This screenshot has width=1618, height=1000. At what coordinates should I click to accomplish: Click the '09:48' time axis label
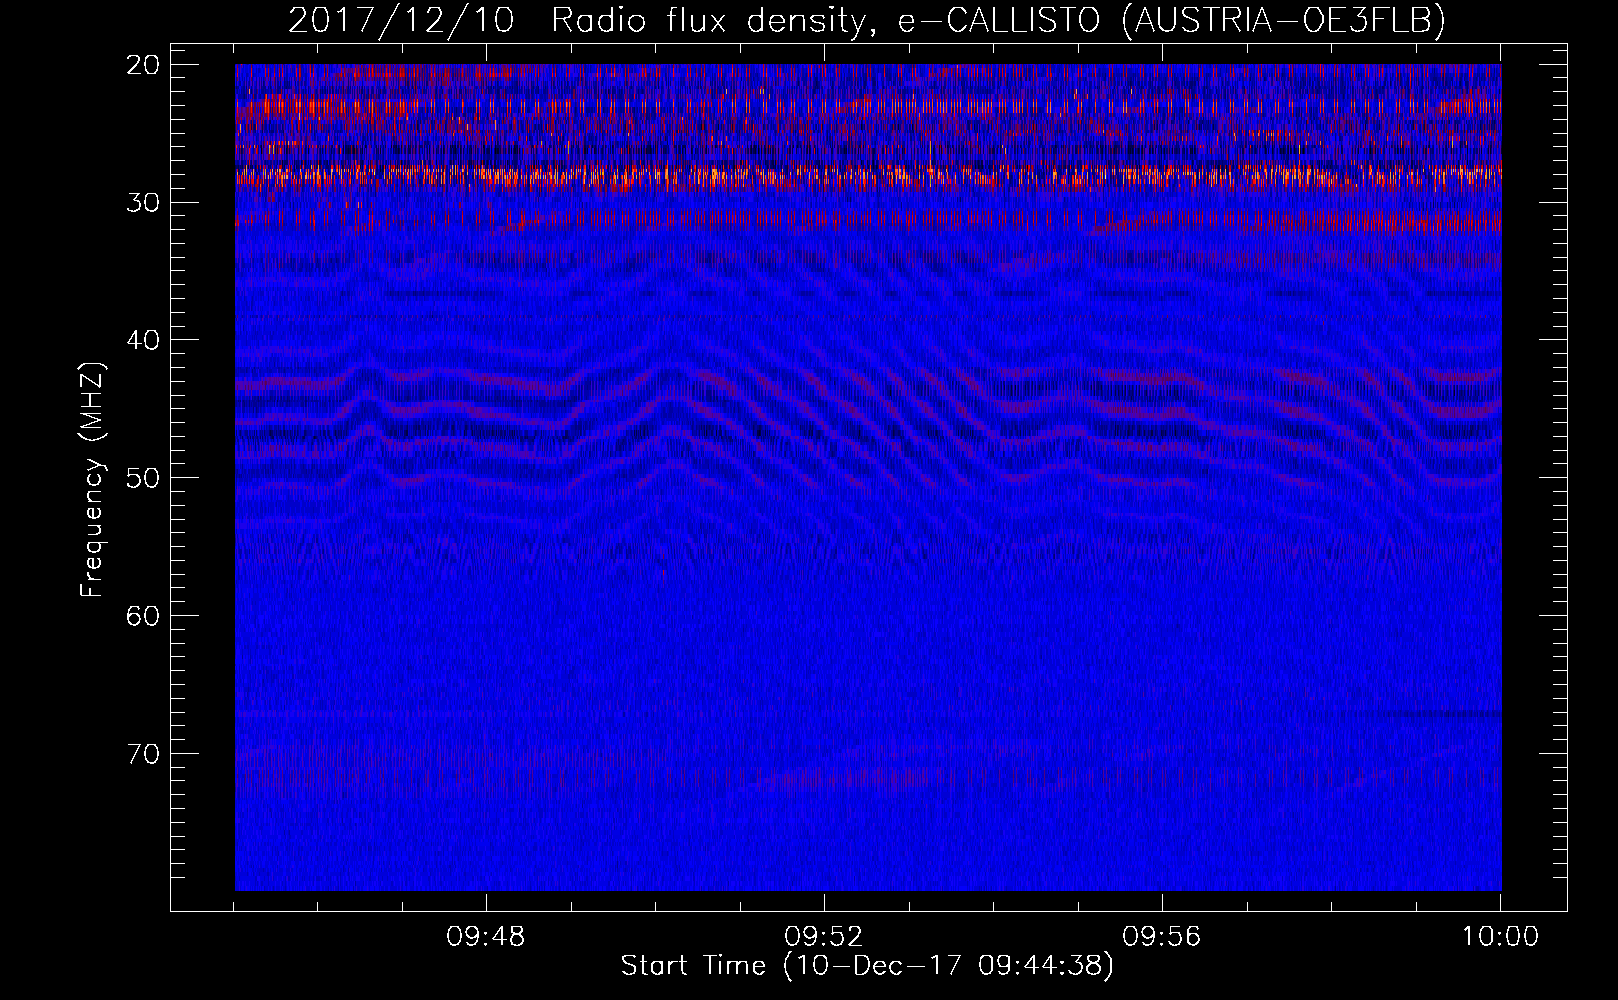(486, 937)
